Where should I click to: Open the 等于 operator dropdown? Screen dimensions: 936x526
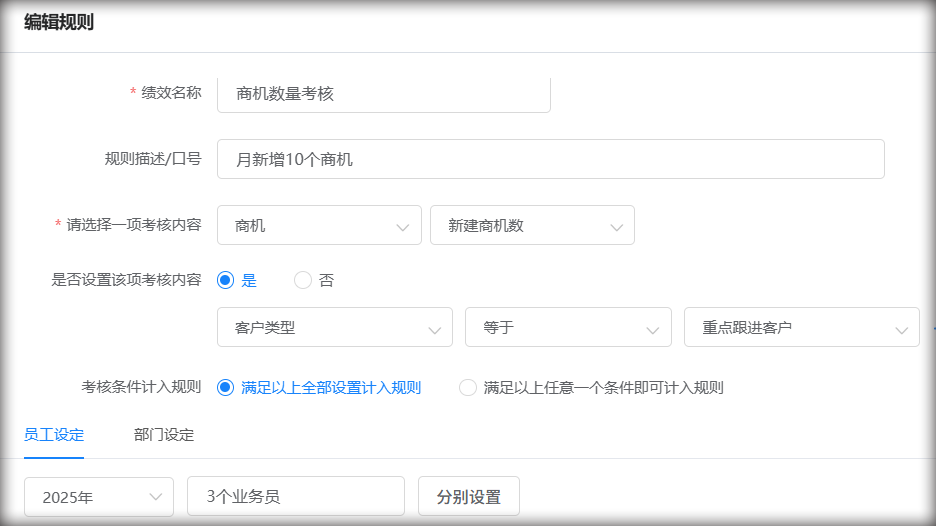coord(568,327)
